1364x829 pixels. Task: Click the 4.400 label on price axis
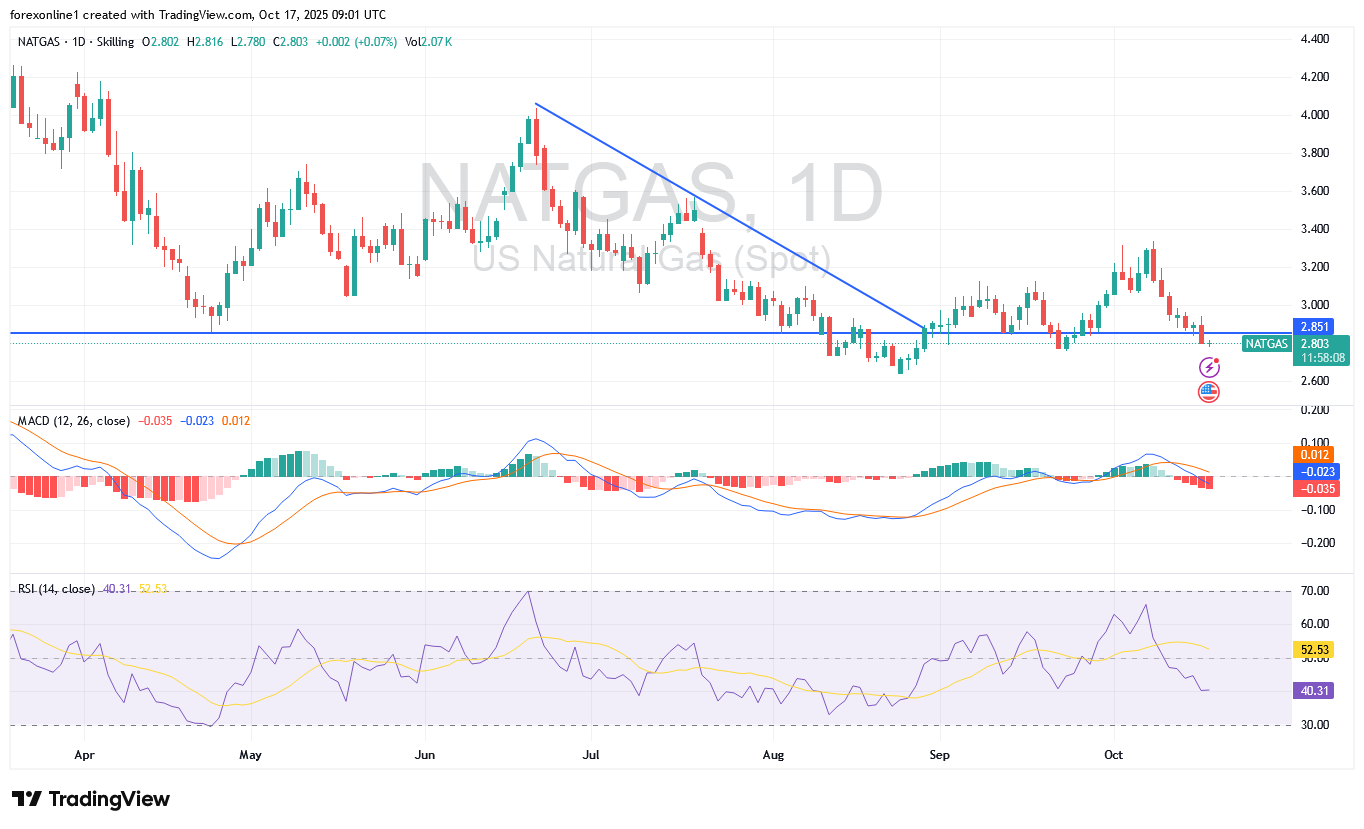pos(1313,39)
